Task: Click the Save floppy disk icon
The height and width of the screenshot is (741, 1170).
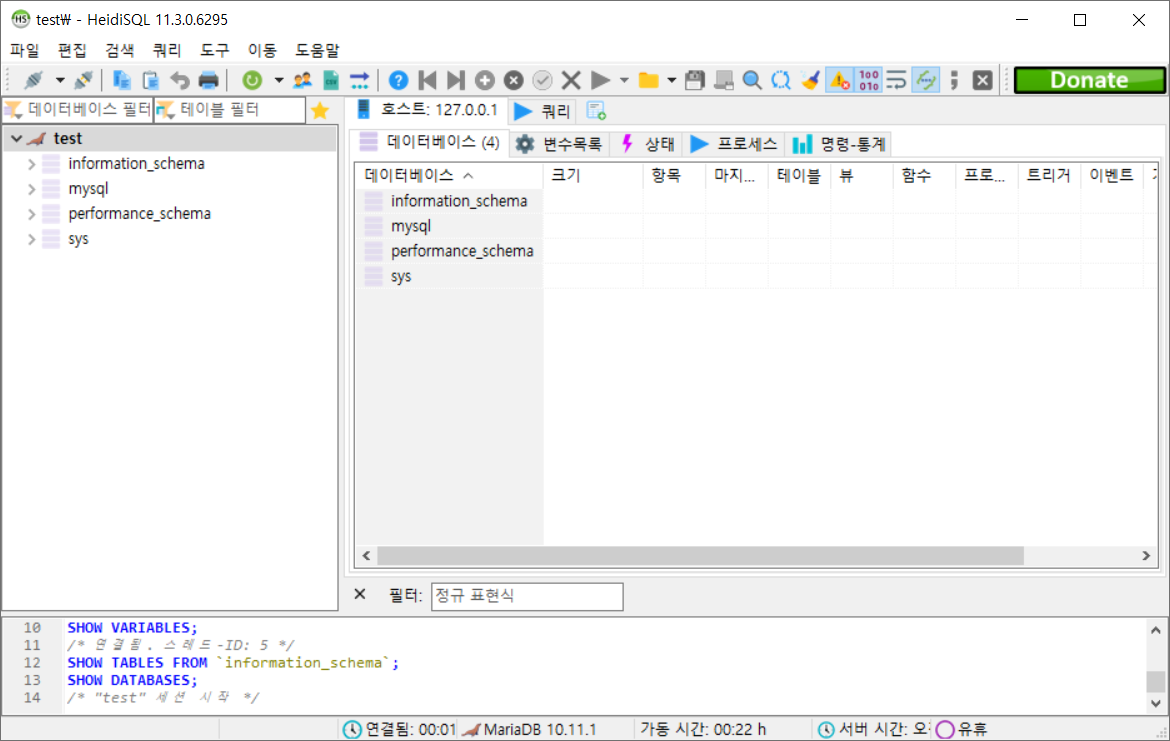Action: 695,80
